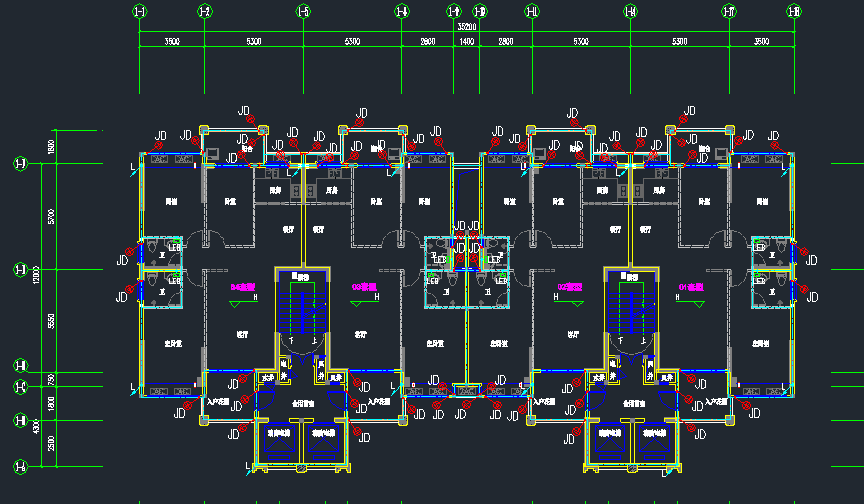This screenshot has width=864, height=504.
Task: Click the 2500 dimension at lower left
Action: tap(52, 443)
